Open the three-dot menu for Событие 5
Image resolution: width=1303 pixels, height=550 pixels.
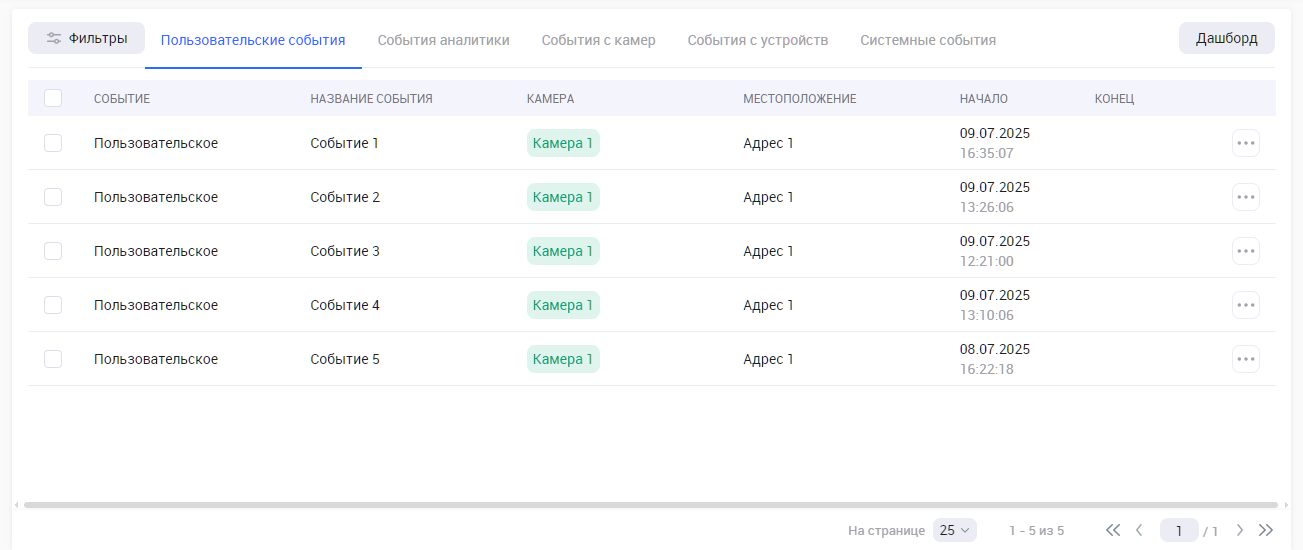1245,359
